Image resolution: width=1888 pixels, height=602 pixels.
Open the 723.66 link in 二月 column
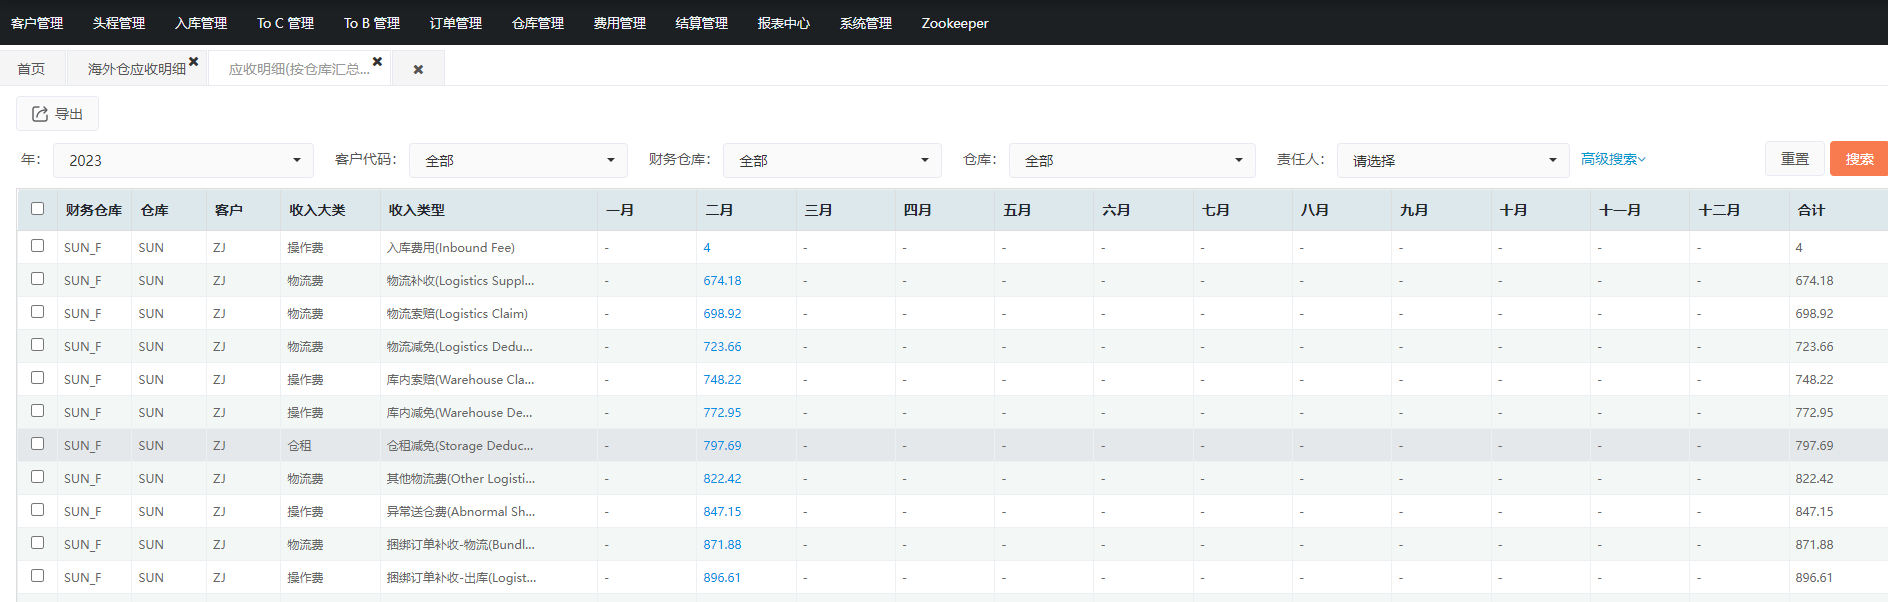(x=722, y=346)
